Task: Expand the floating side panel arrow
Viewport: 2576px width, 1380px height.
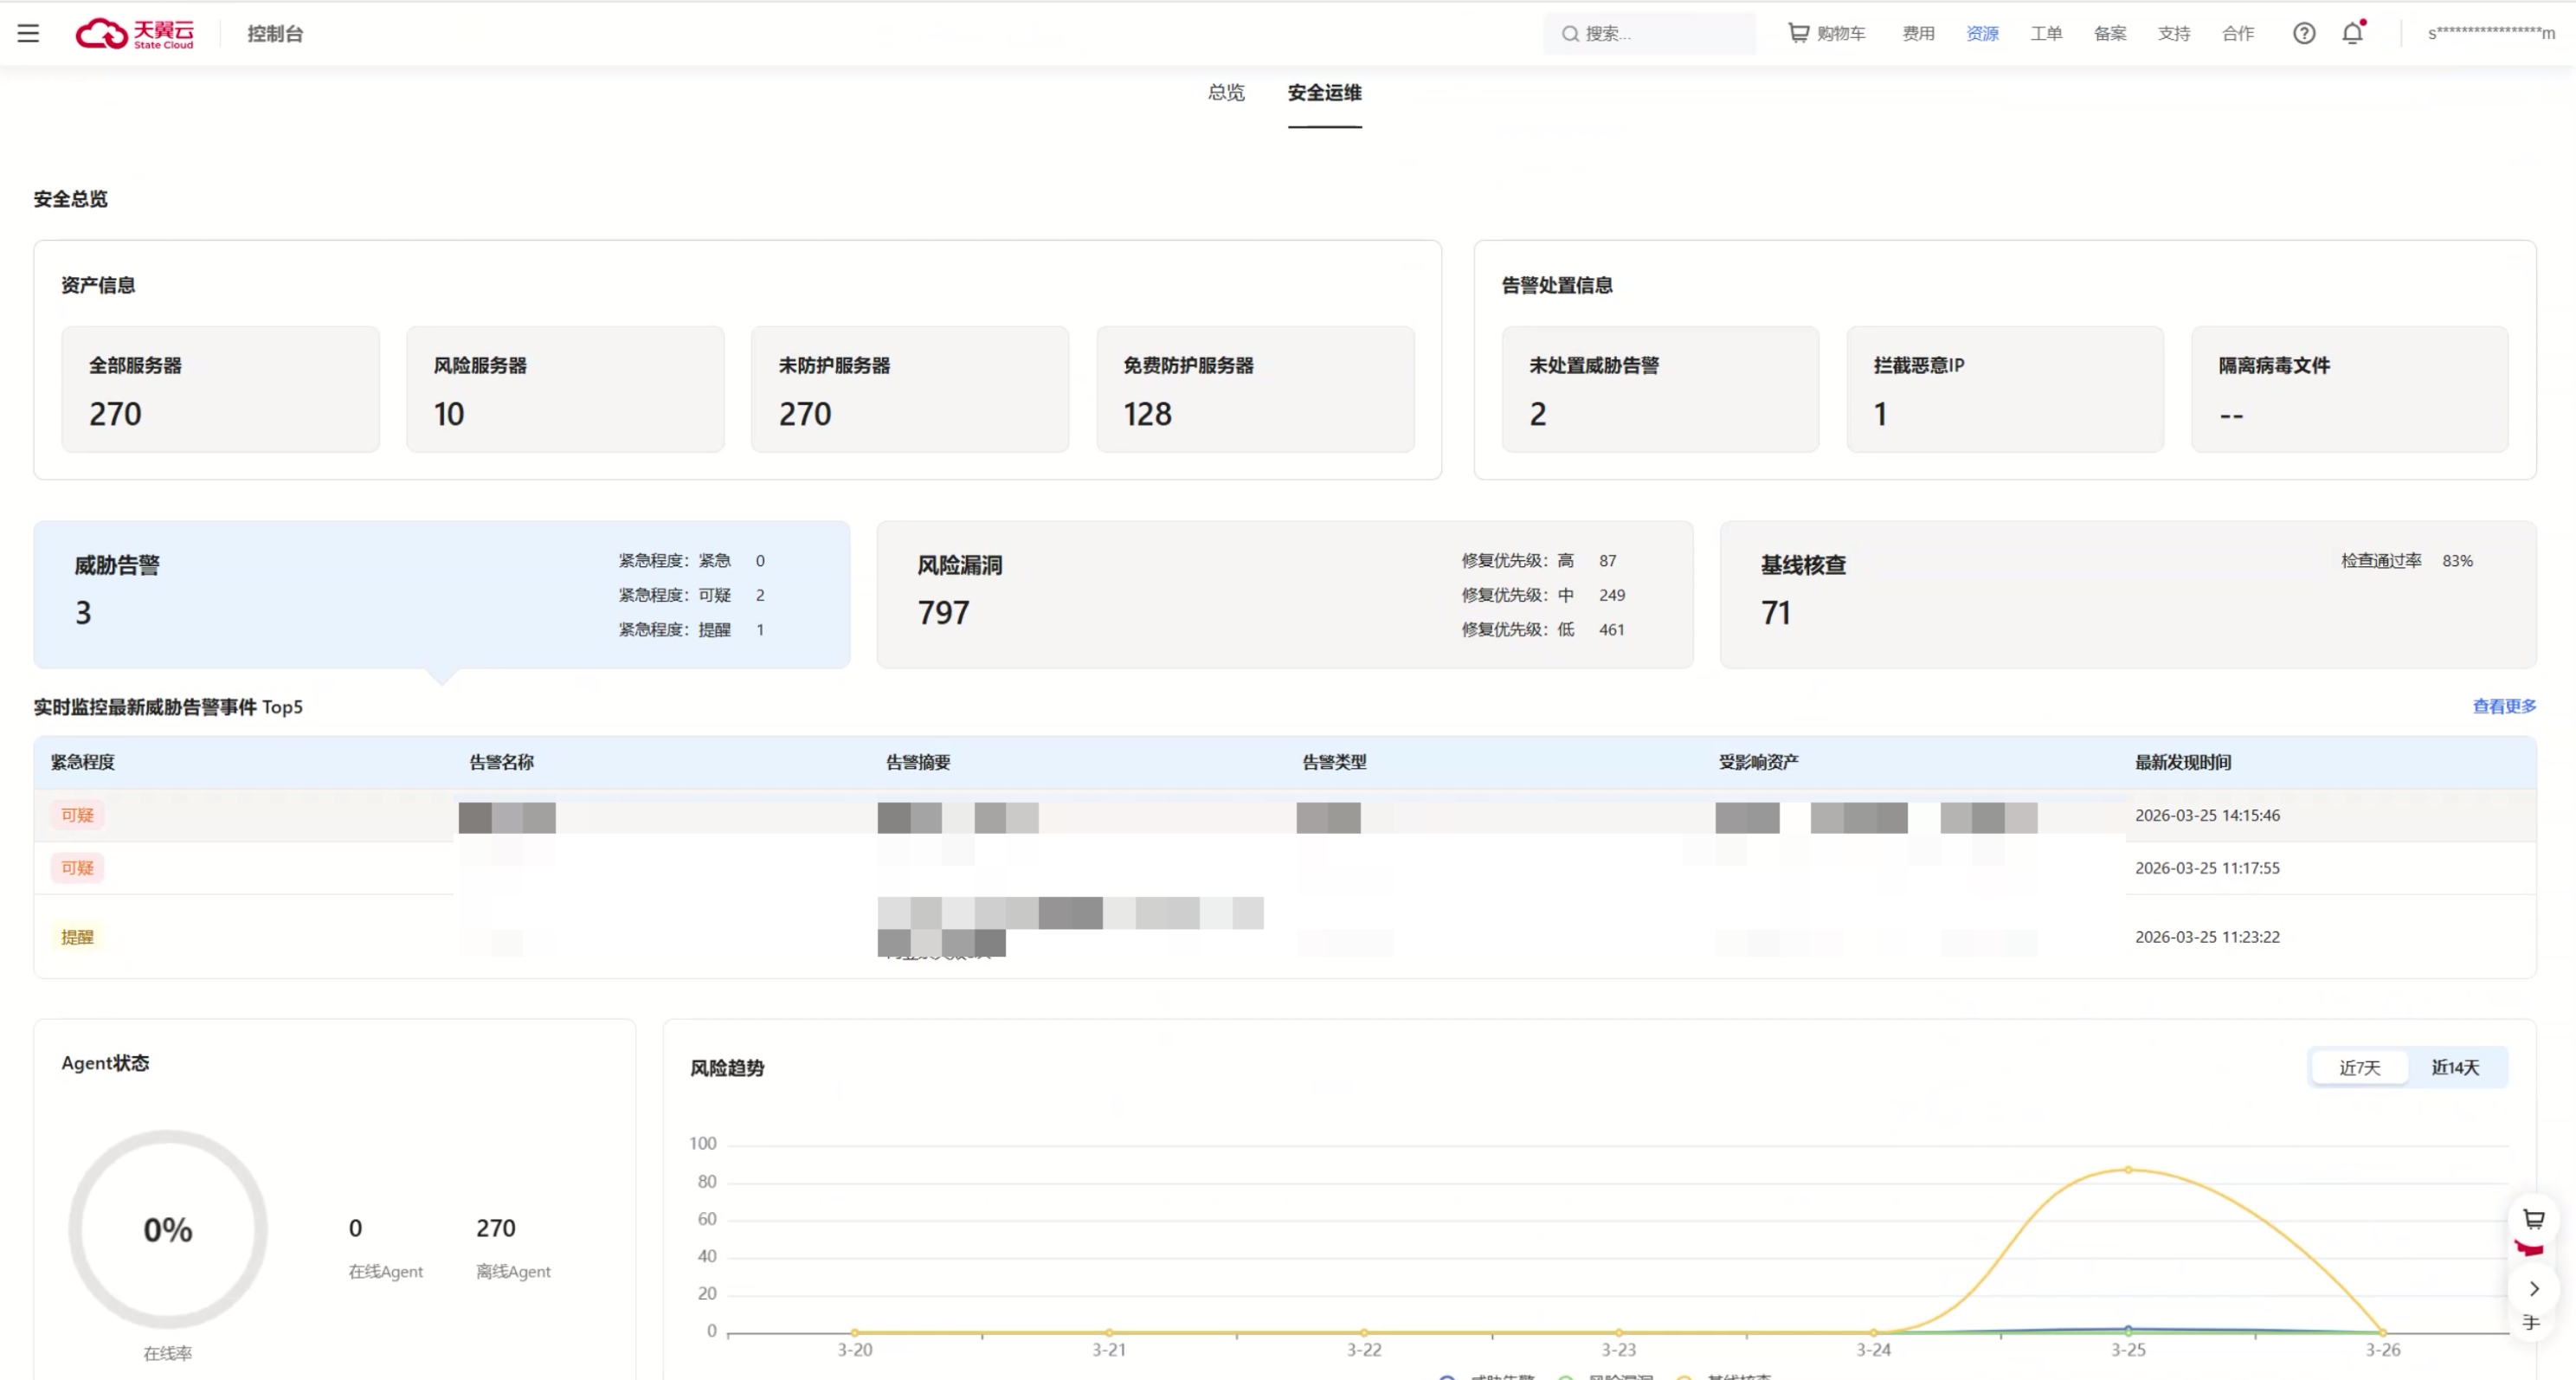Action: coord(2533,1288)
